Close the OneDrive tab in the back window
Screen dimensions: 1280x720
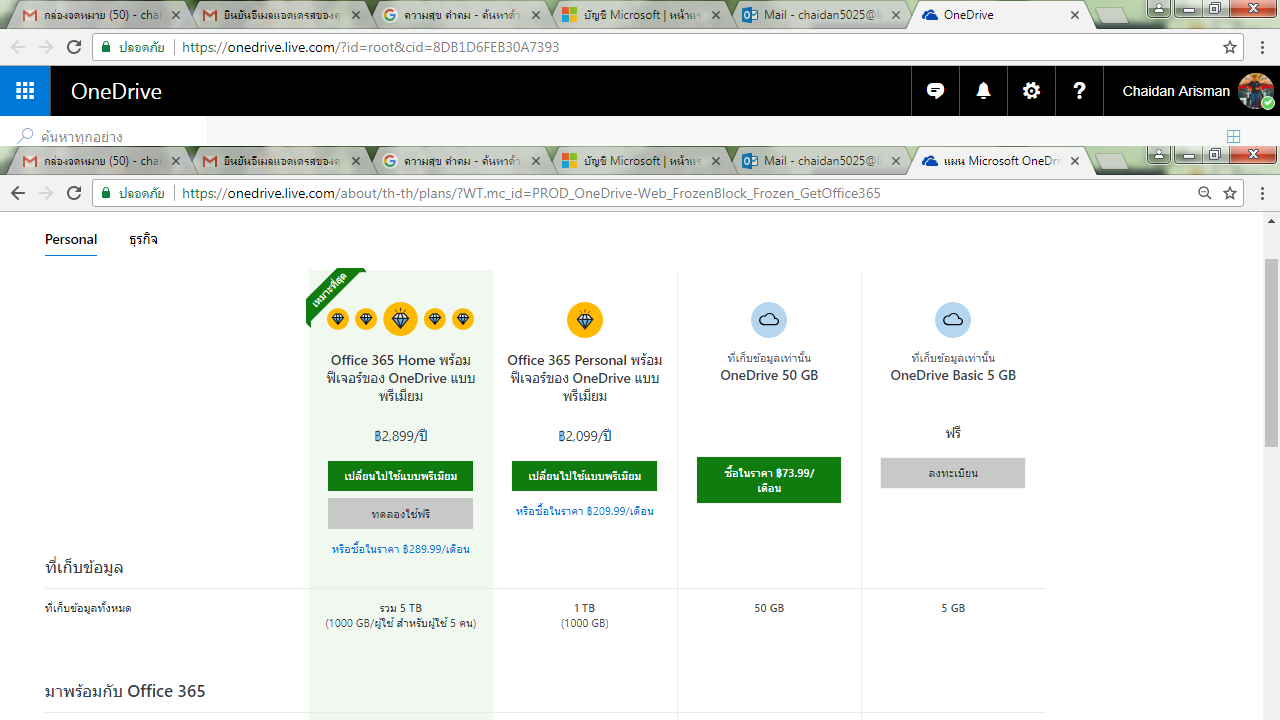1075,15
